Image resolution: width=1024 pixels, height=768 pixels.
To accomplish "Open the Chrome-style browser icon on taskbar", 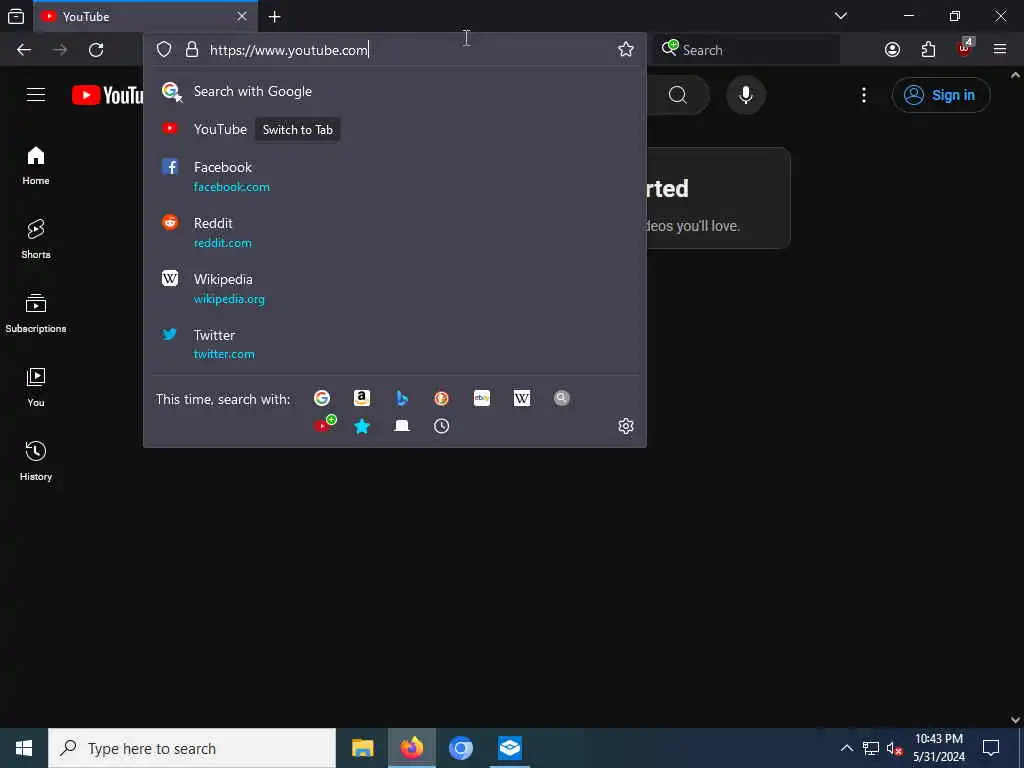I will 460,748.
